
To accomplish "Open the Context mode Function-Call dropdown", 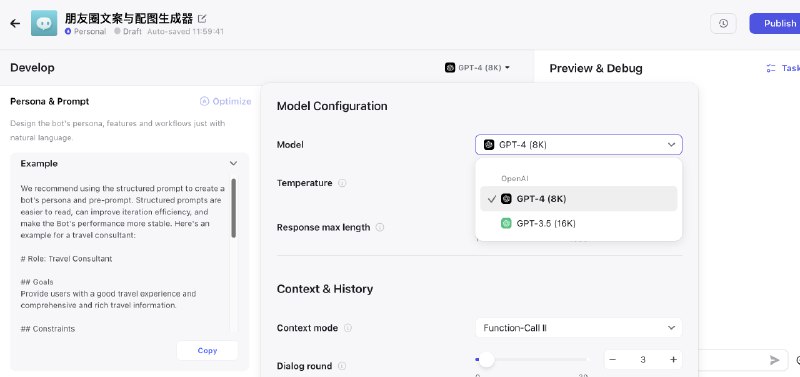I will click(x=579, y=328).
